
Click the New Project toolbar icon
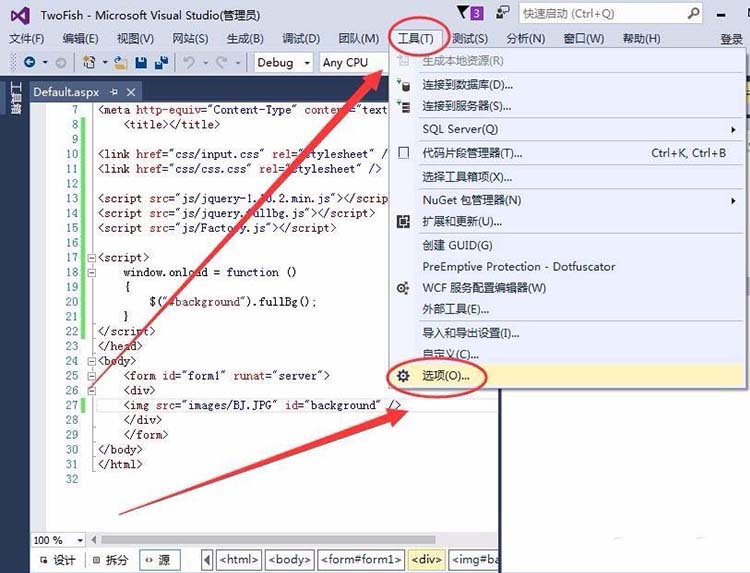[x=89, y=62]
